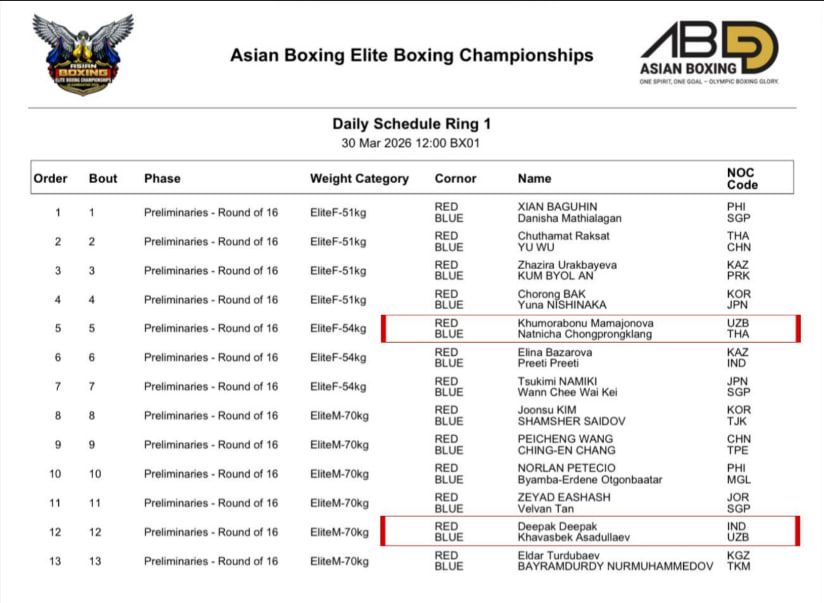
Task: Select the Daily Schedule Ring 1 heading
Action: tap(411, 124)
